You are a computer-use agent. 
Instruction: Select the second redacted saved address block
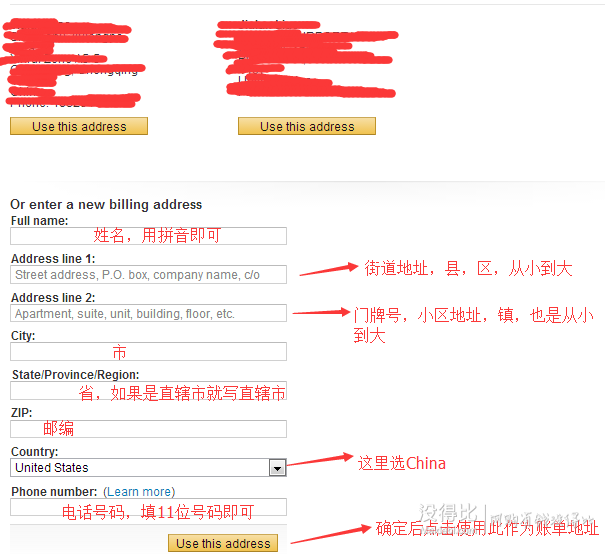coord(305,58)
